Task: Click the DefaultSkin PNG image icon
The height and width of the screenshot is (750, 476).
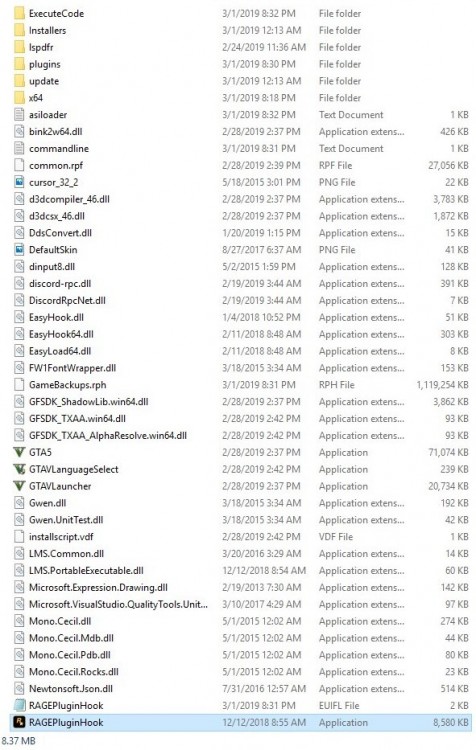Action: (x=19, y=250)
